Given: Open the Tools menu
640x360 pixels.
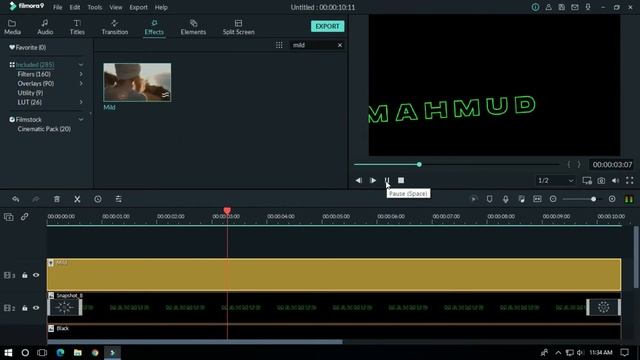Looking at the screenshot, I should (95, 7).
